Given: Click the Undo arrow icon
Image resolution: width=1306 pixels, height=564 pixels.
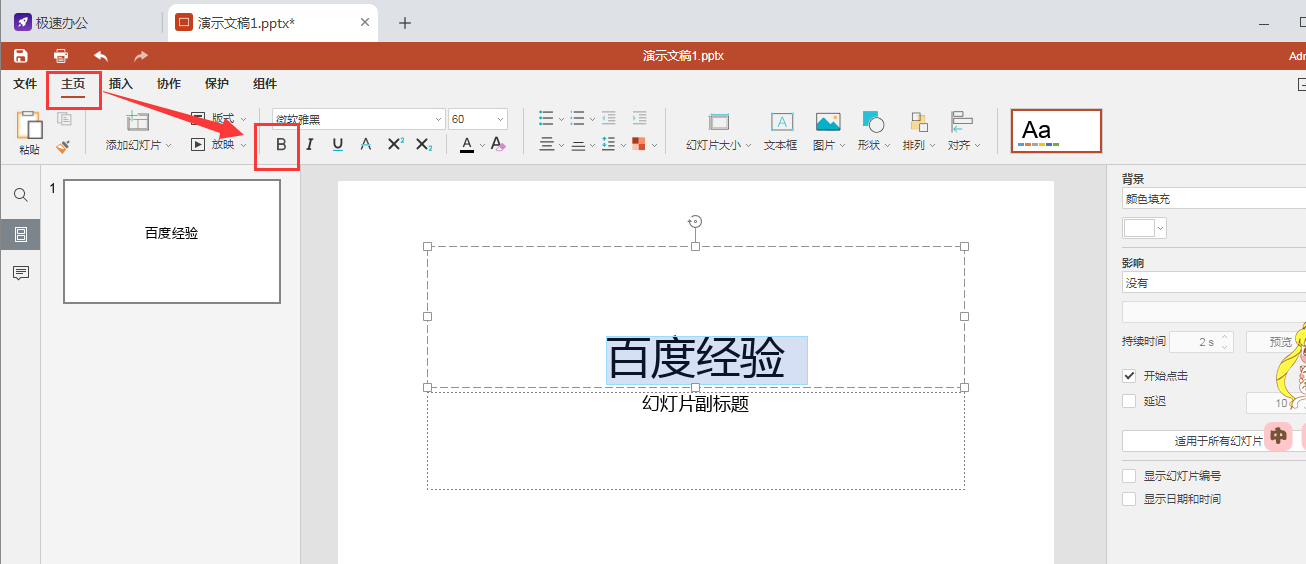Looking at the screenshot, I should coord(101,56).
